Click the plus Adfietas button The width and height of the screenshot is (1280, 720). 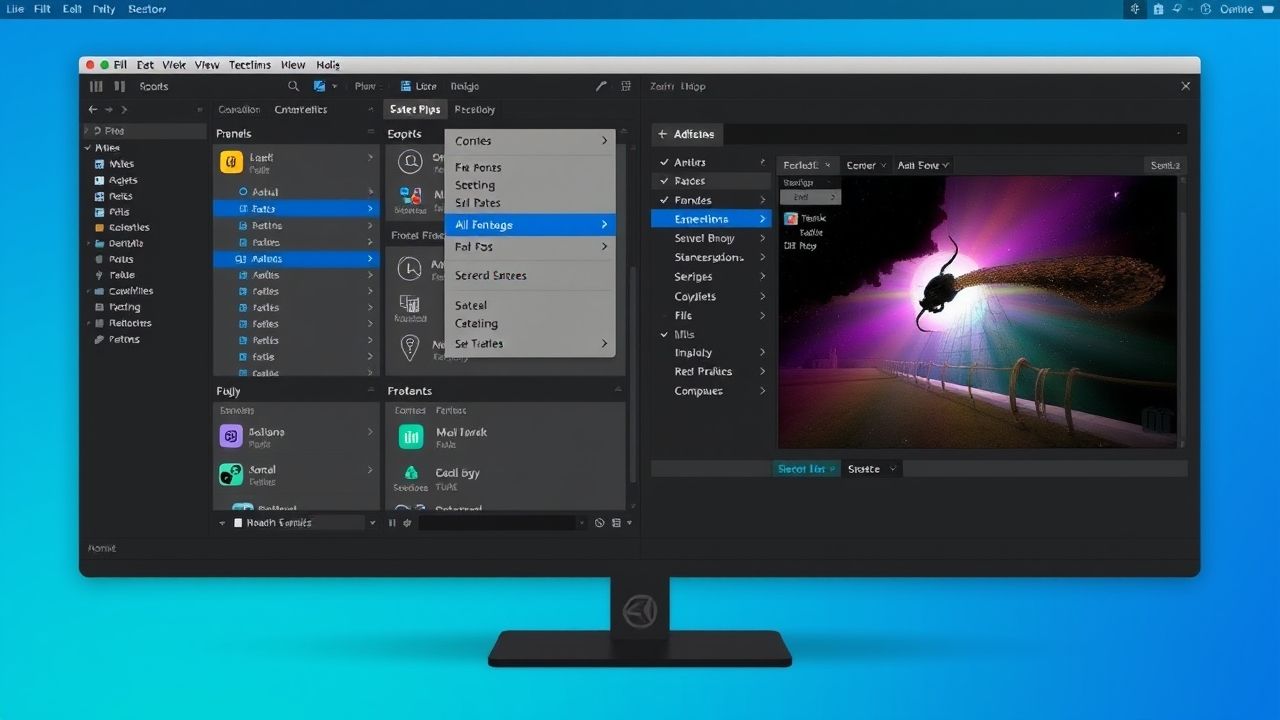(x=686, y=134)
